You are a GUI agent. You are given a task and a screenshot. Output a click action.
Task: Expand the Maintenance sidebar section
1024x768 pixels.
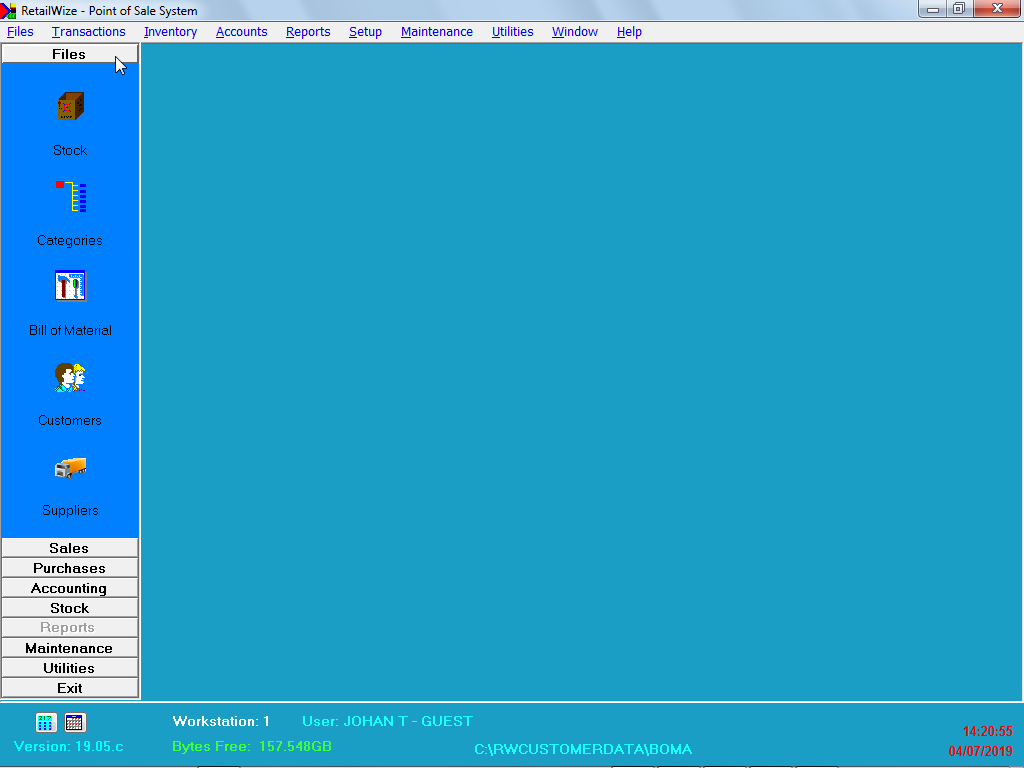69,648
